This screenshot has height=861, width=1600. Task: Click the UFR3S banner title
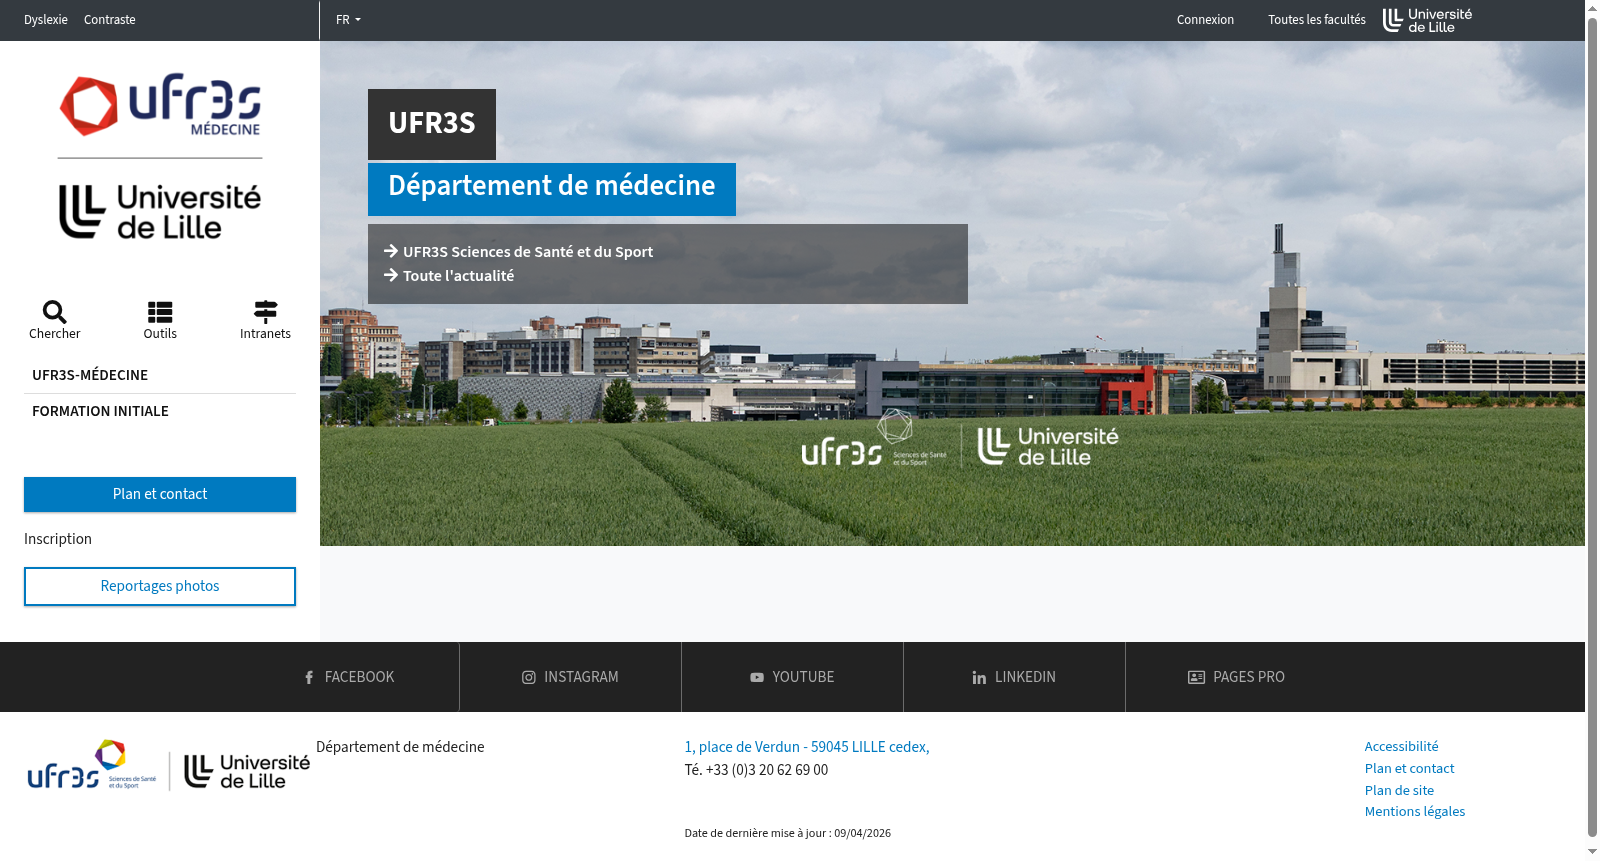point(432,124)
